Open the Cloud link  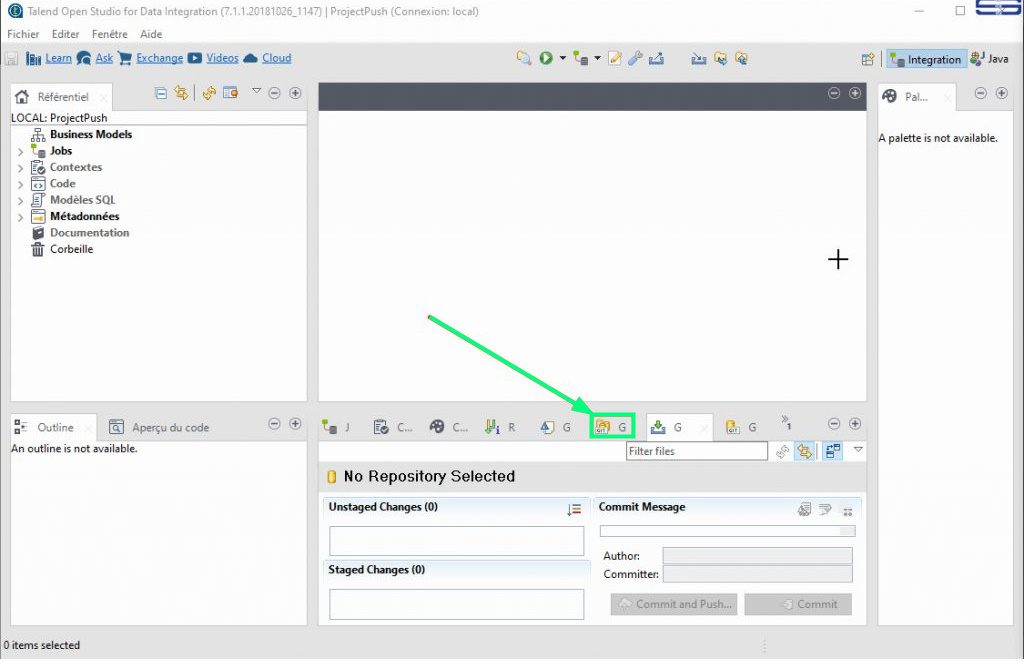pyautogui.click(x=276, y=58)
